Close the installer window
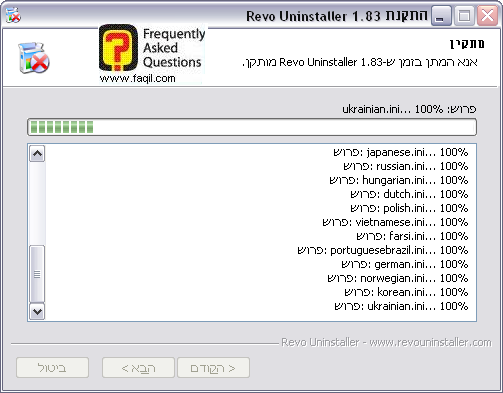The height and width of the screenshot is (393, 503). pyautogui.click(x=487, y=16)
